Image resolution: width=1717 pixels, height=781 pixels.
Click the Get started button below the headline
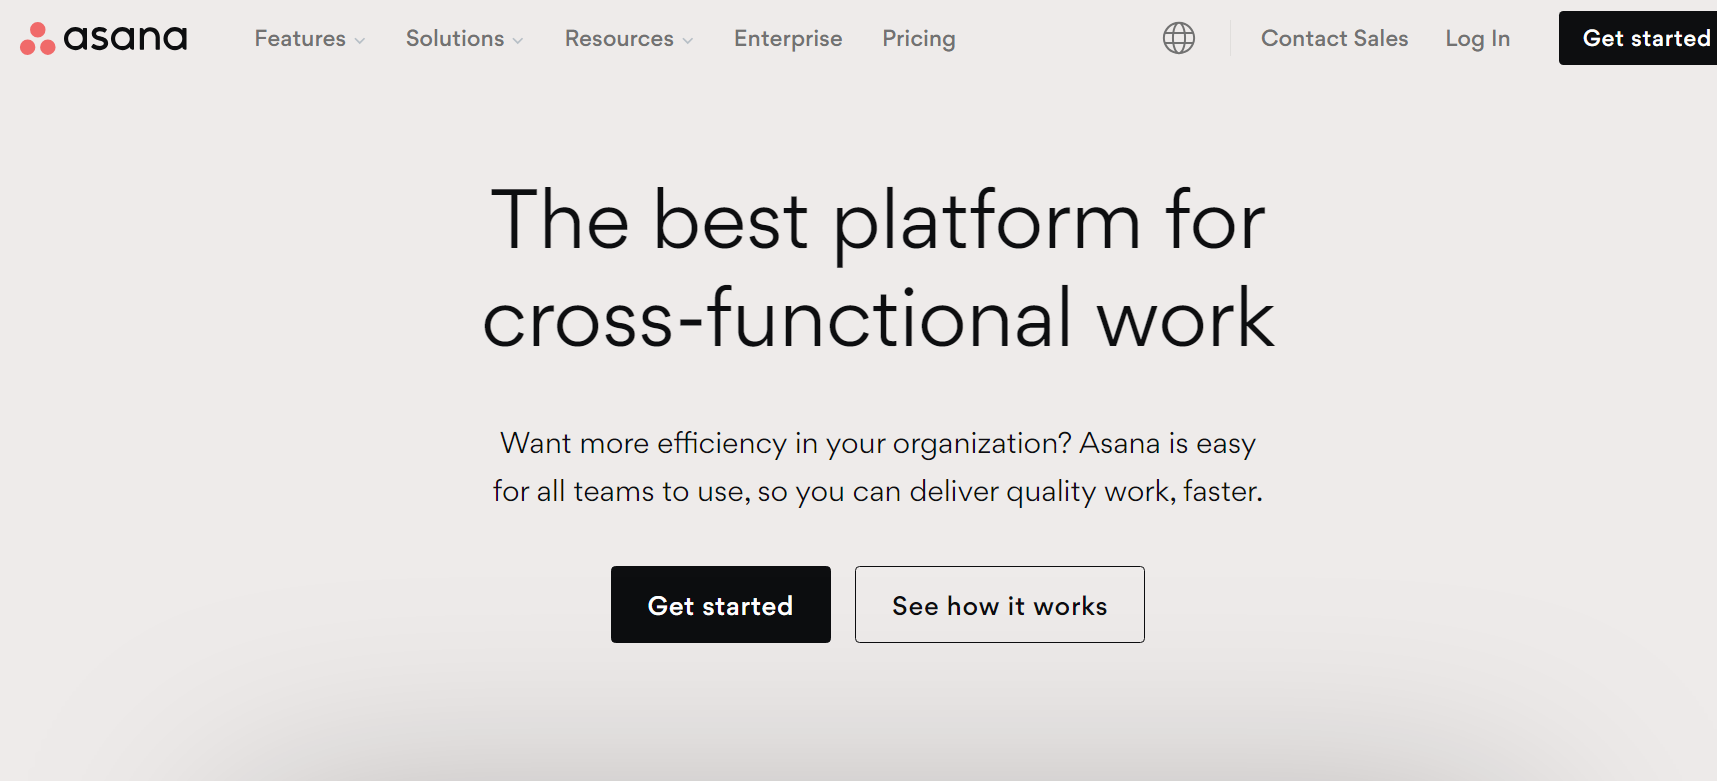coord(721,605)
